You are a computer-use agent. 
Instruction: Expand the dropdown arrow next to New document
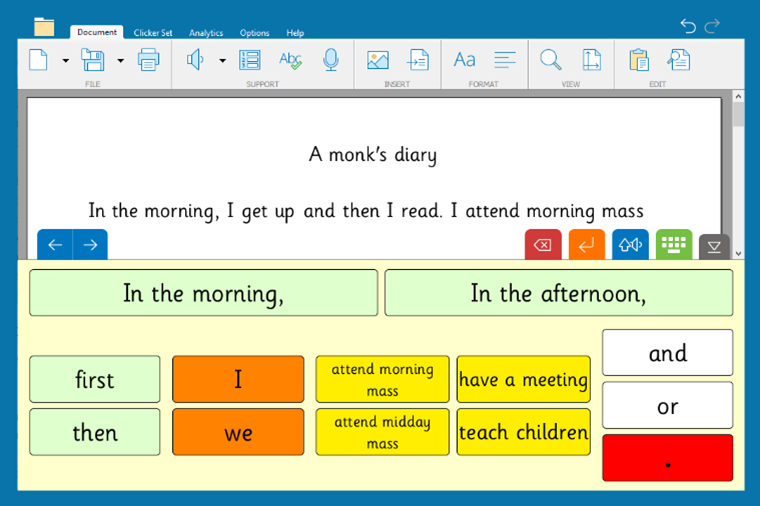tap(66, 61)
